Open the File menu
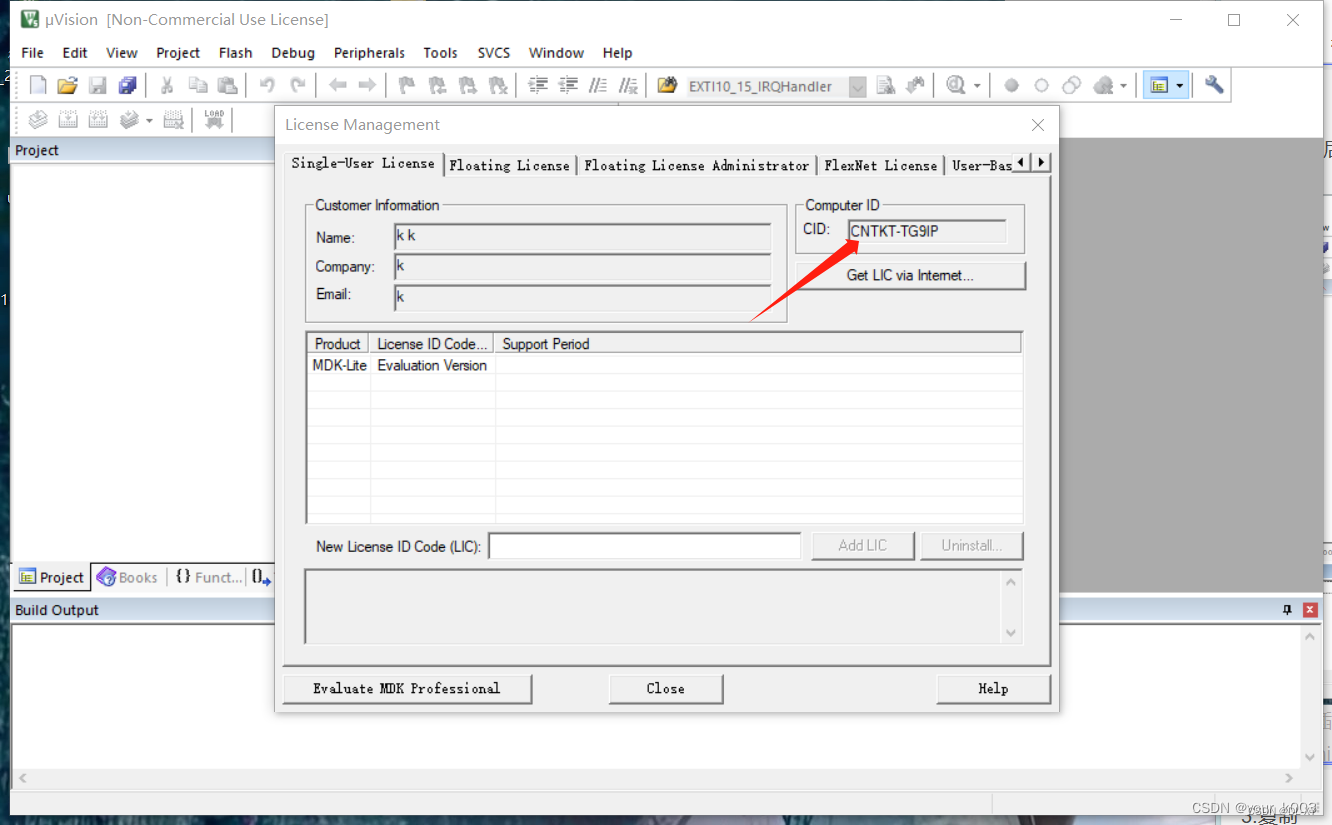Image resolution: width=1332 pixels, height=825 pixels. pyautogui.click(x=32, y=53)
